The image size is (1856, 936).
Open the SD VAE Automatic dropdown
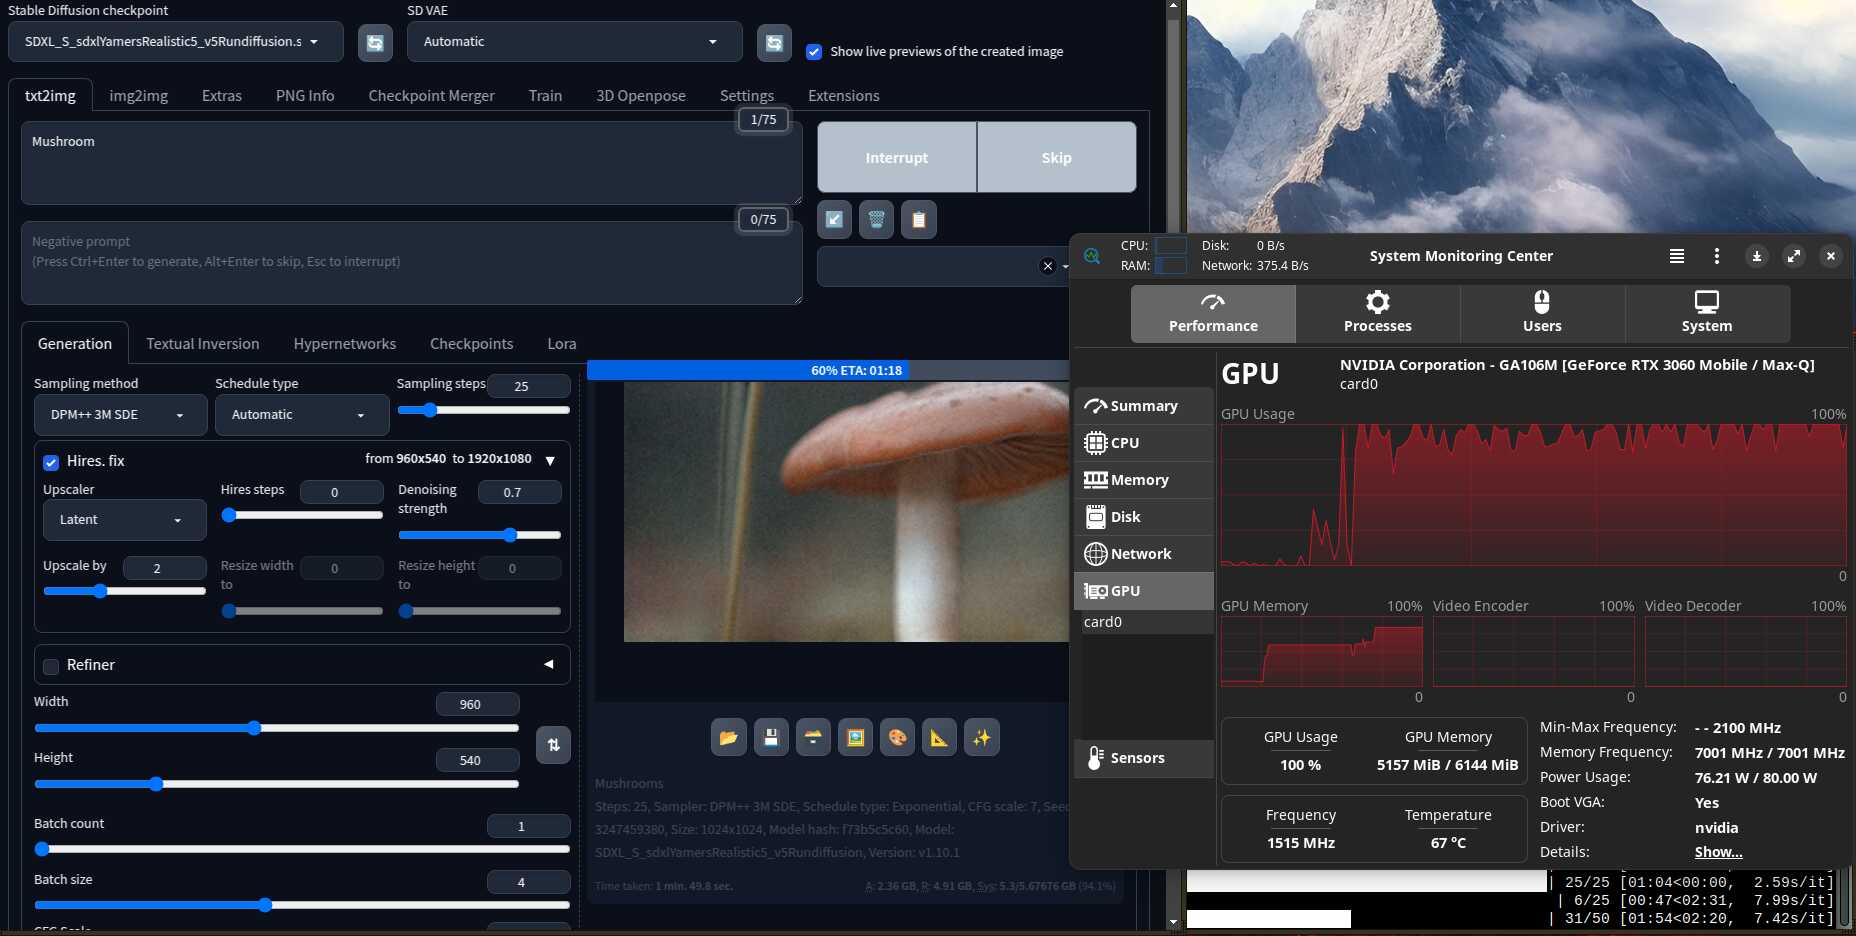(575, 42)
